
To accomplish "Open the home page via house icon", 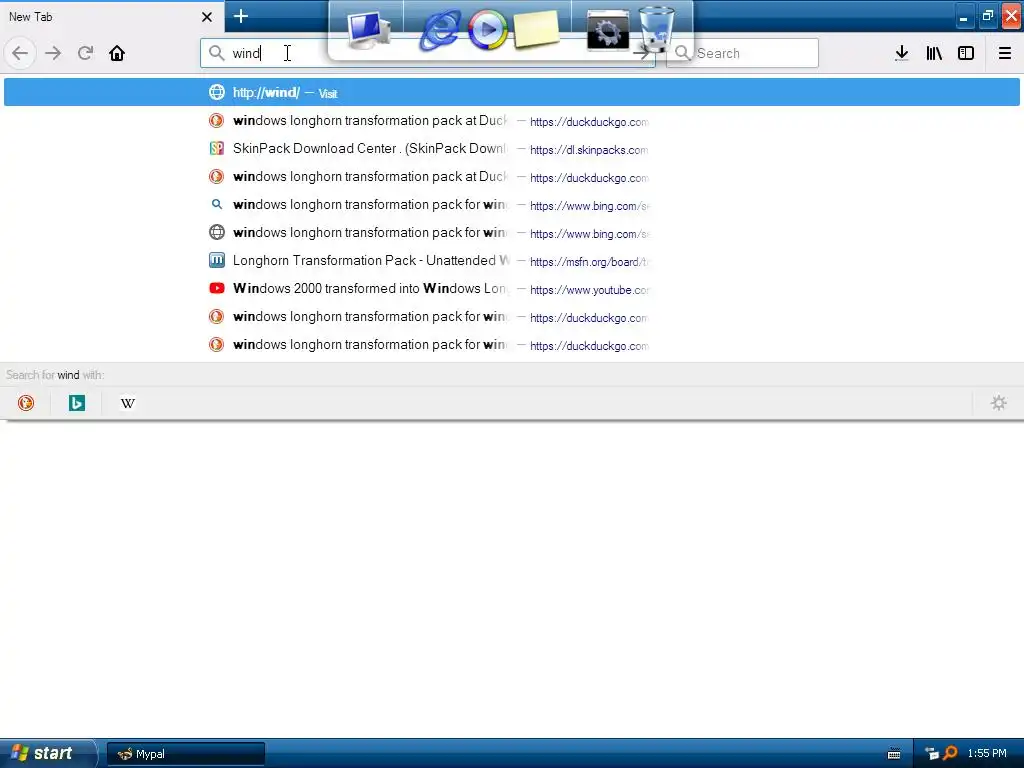I will tap(117, 53).
